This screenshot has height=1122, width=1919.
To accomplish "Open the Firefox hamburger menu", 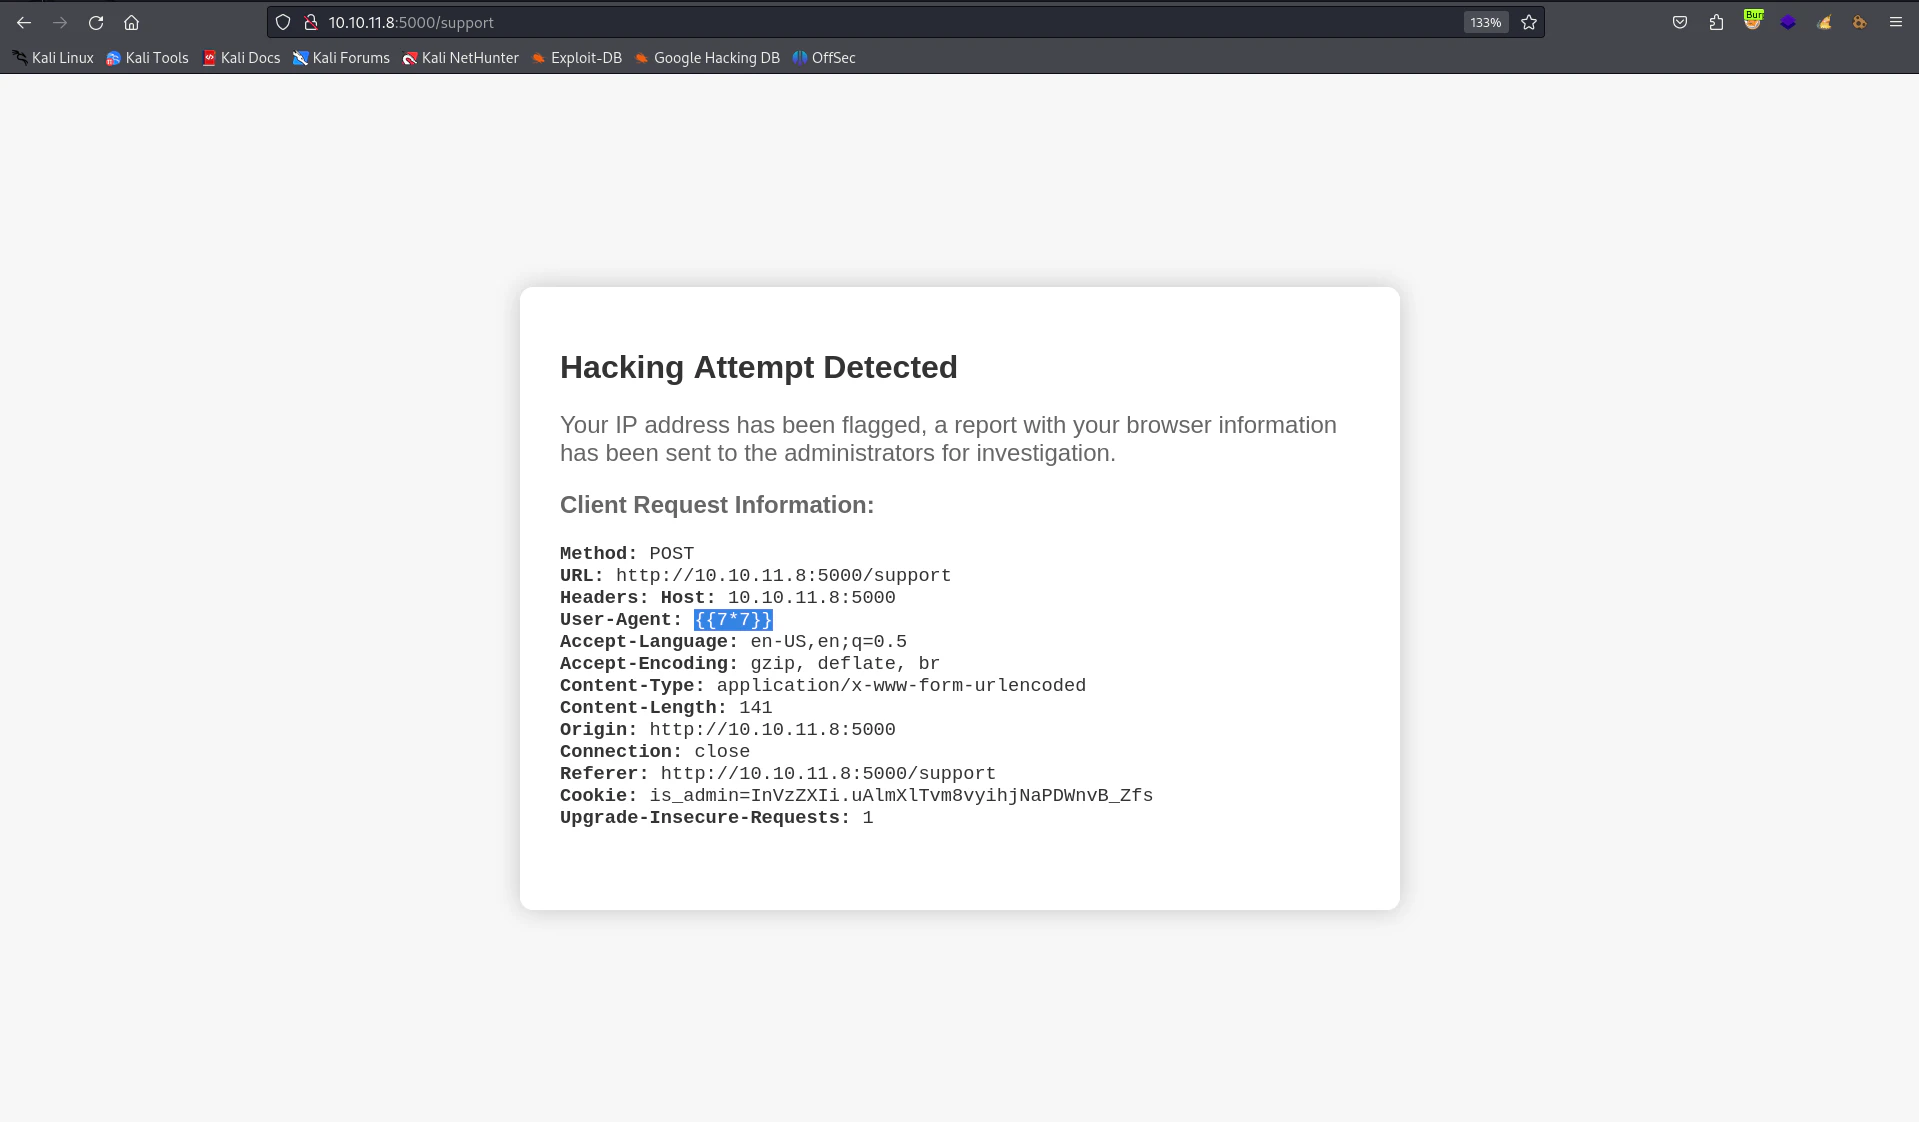I will pos(1895,22).
